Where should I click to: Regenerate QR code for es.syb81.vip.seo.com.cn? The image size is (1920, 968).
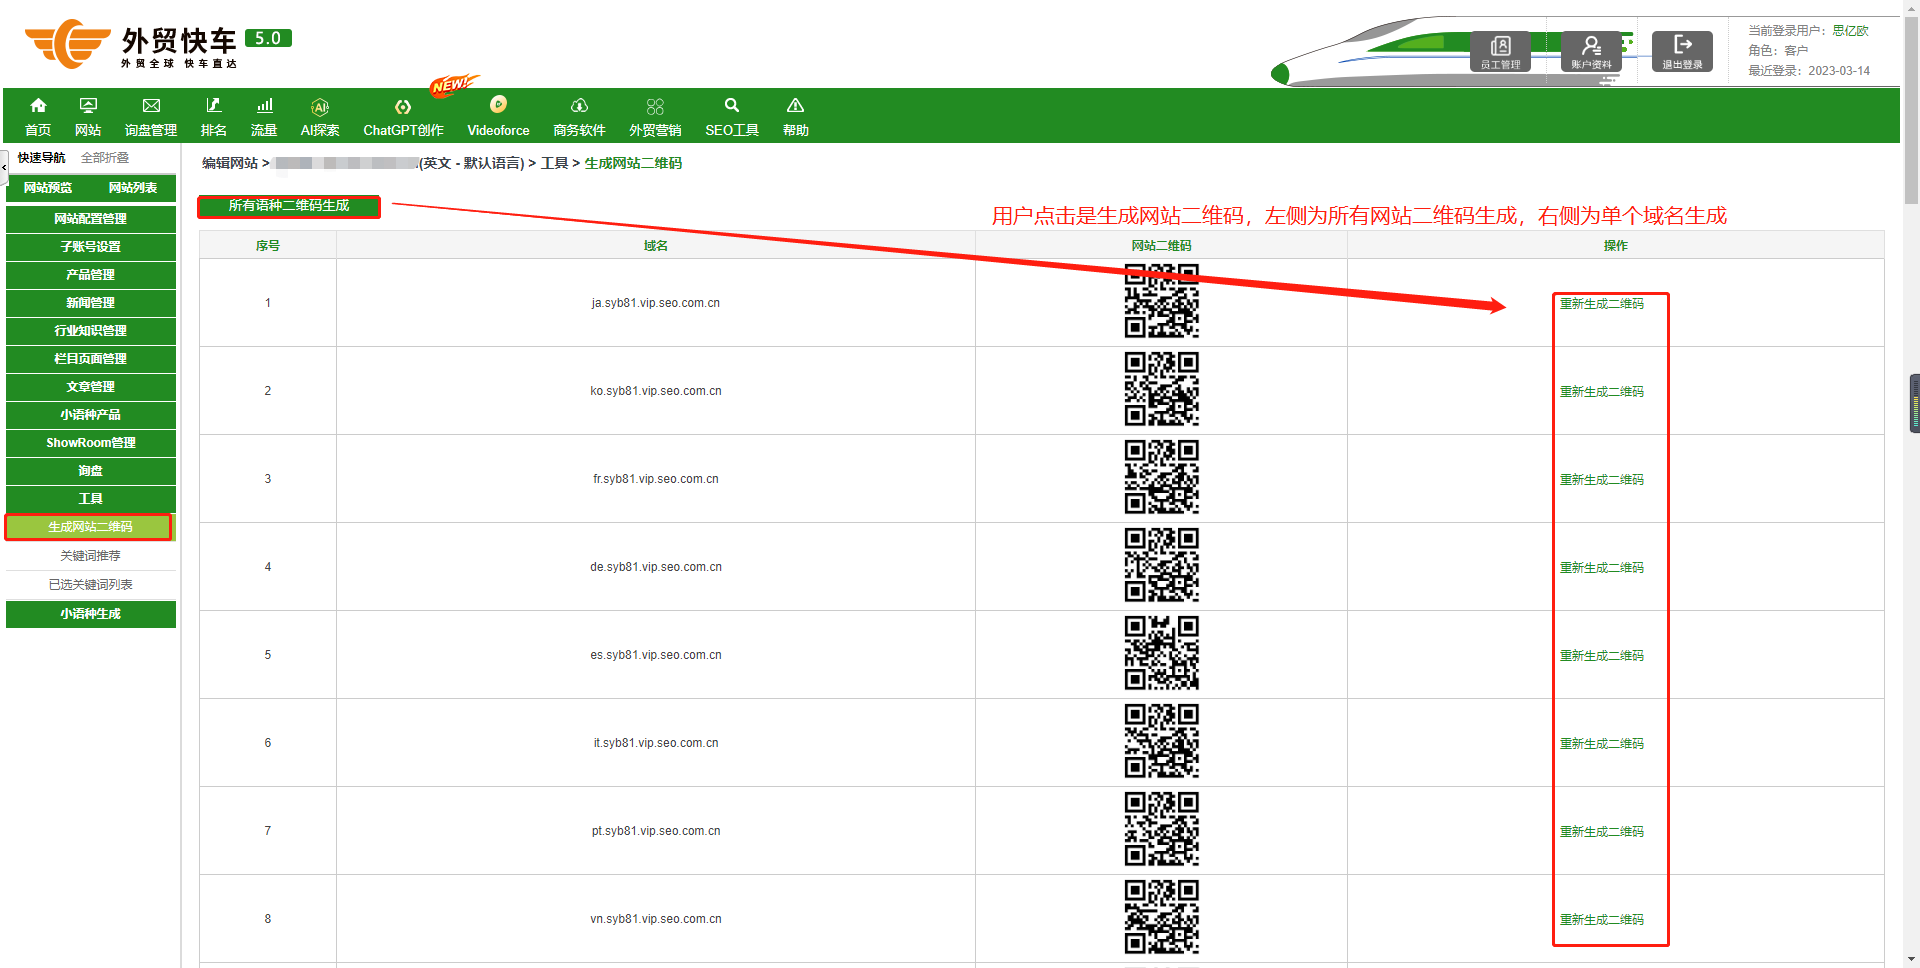click(x=1601, y=656)
